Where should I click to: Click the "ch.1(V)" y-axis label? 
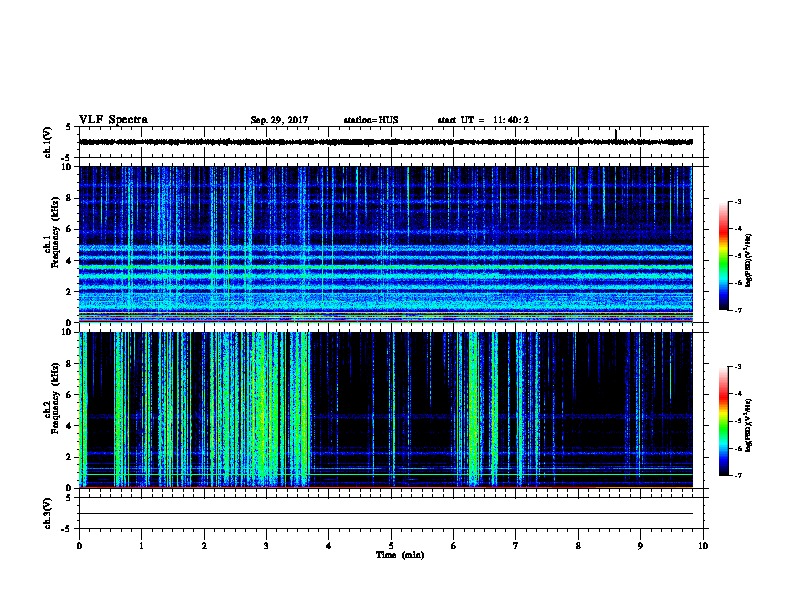point(48,142)
